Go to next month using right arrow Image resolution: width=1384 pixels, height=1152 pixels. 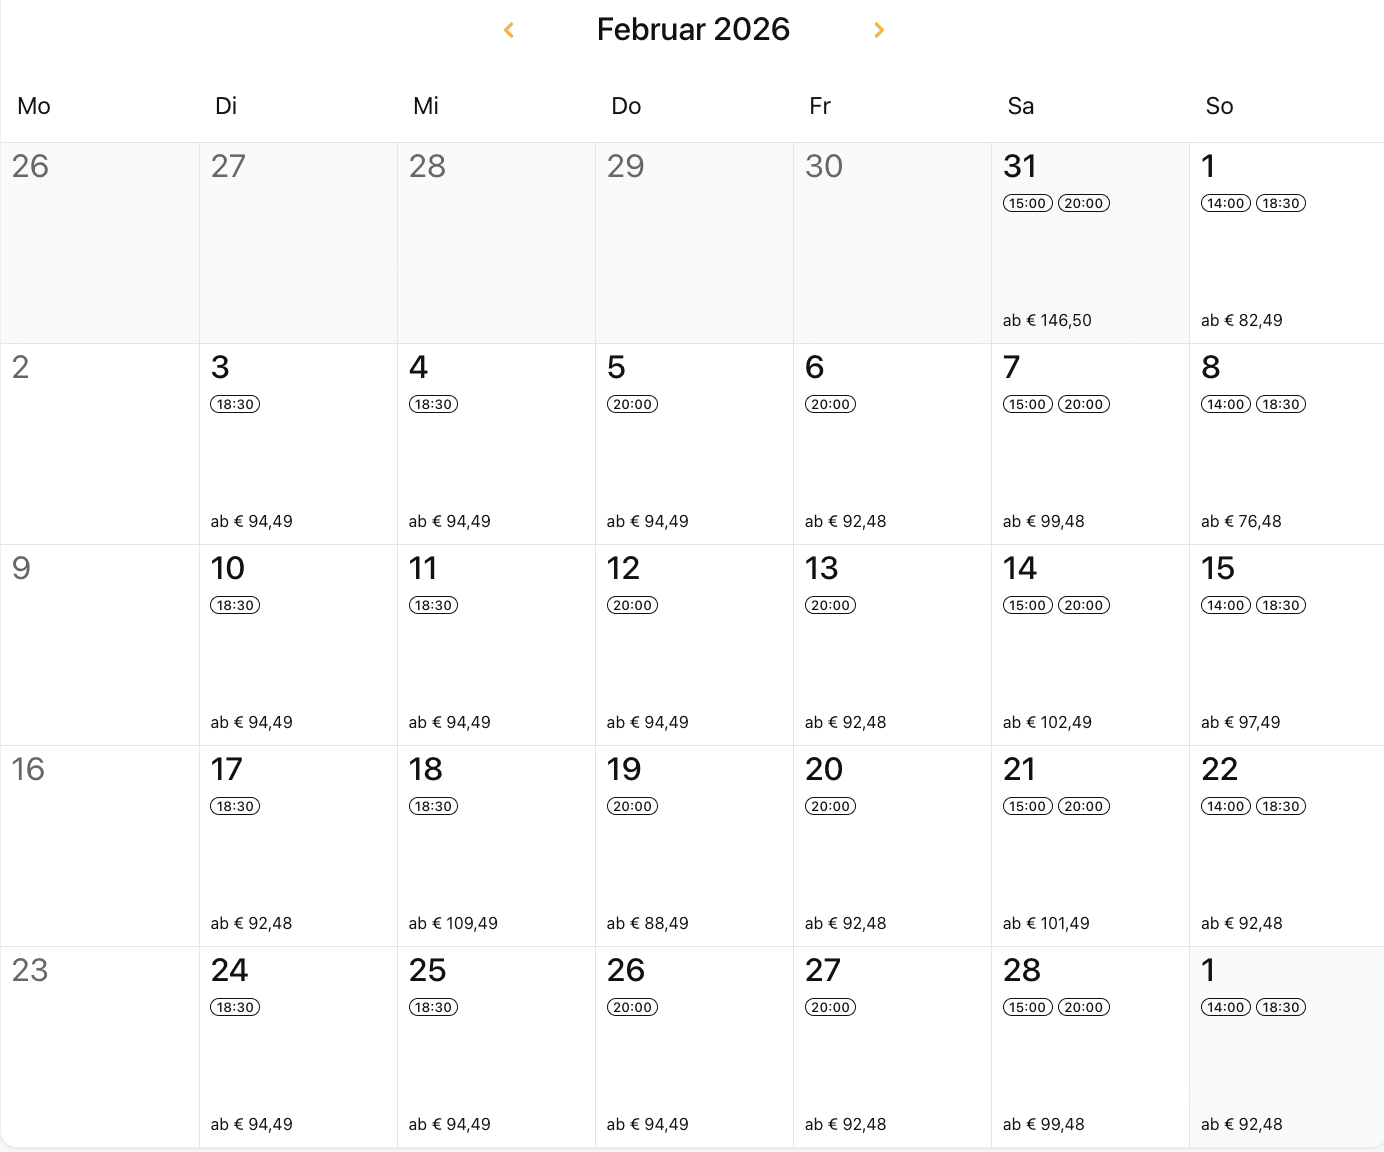pyautogui.click(x=879, y=30)
